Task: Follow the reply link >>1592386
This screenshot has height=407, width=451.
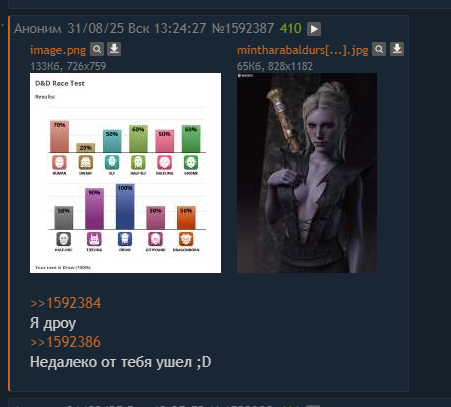Action: [x=65, y=342]
